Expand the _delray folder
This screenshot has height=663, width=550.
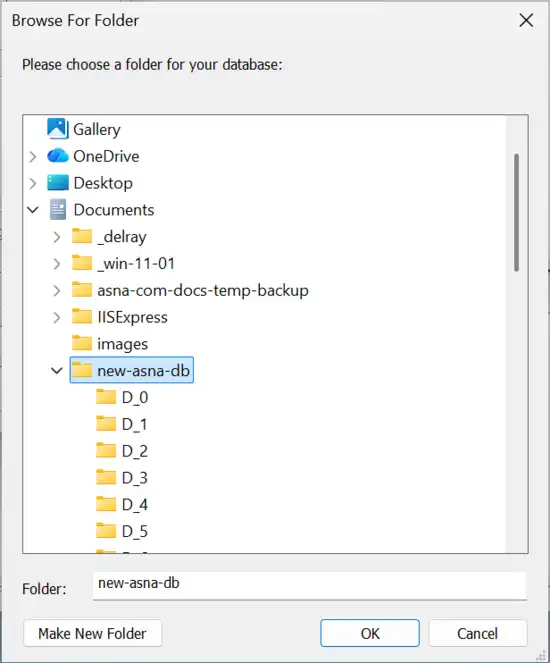tap(57, 237)
